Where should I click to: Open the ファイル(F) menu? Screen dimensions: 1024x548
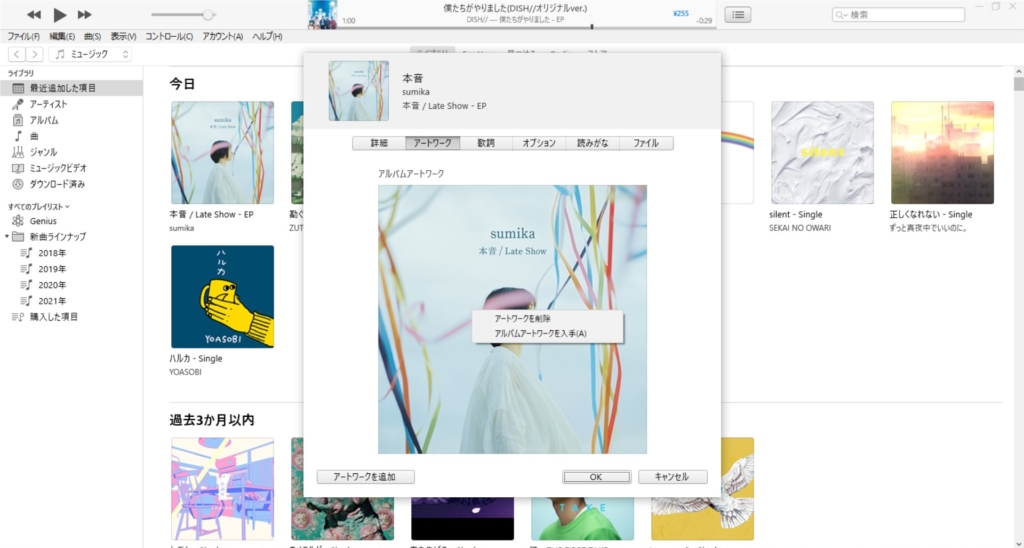point(23,37)
